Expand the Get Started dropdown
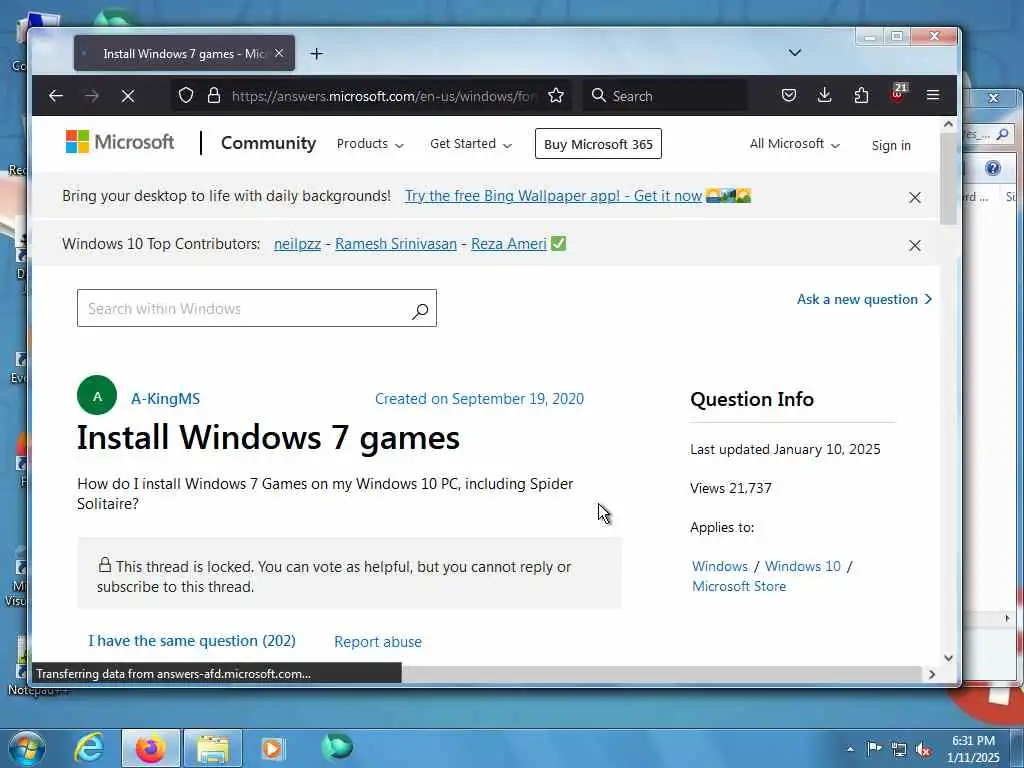The height and width of the screenshot is (768, 1024). pyautogui.click(x=470, y=144)
